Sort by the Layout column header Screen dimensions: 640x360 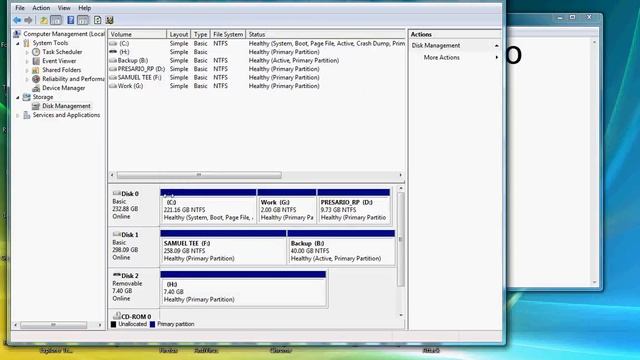tap(179, 34)
